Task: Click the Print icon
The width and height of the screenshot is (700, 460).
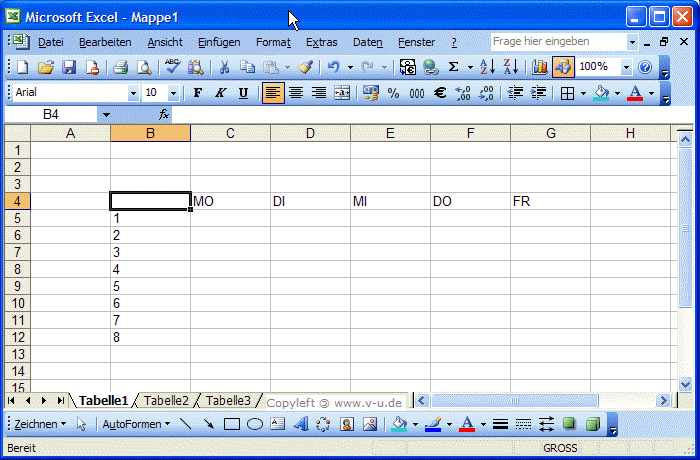Action: 121,67
